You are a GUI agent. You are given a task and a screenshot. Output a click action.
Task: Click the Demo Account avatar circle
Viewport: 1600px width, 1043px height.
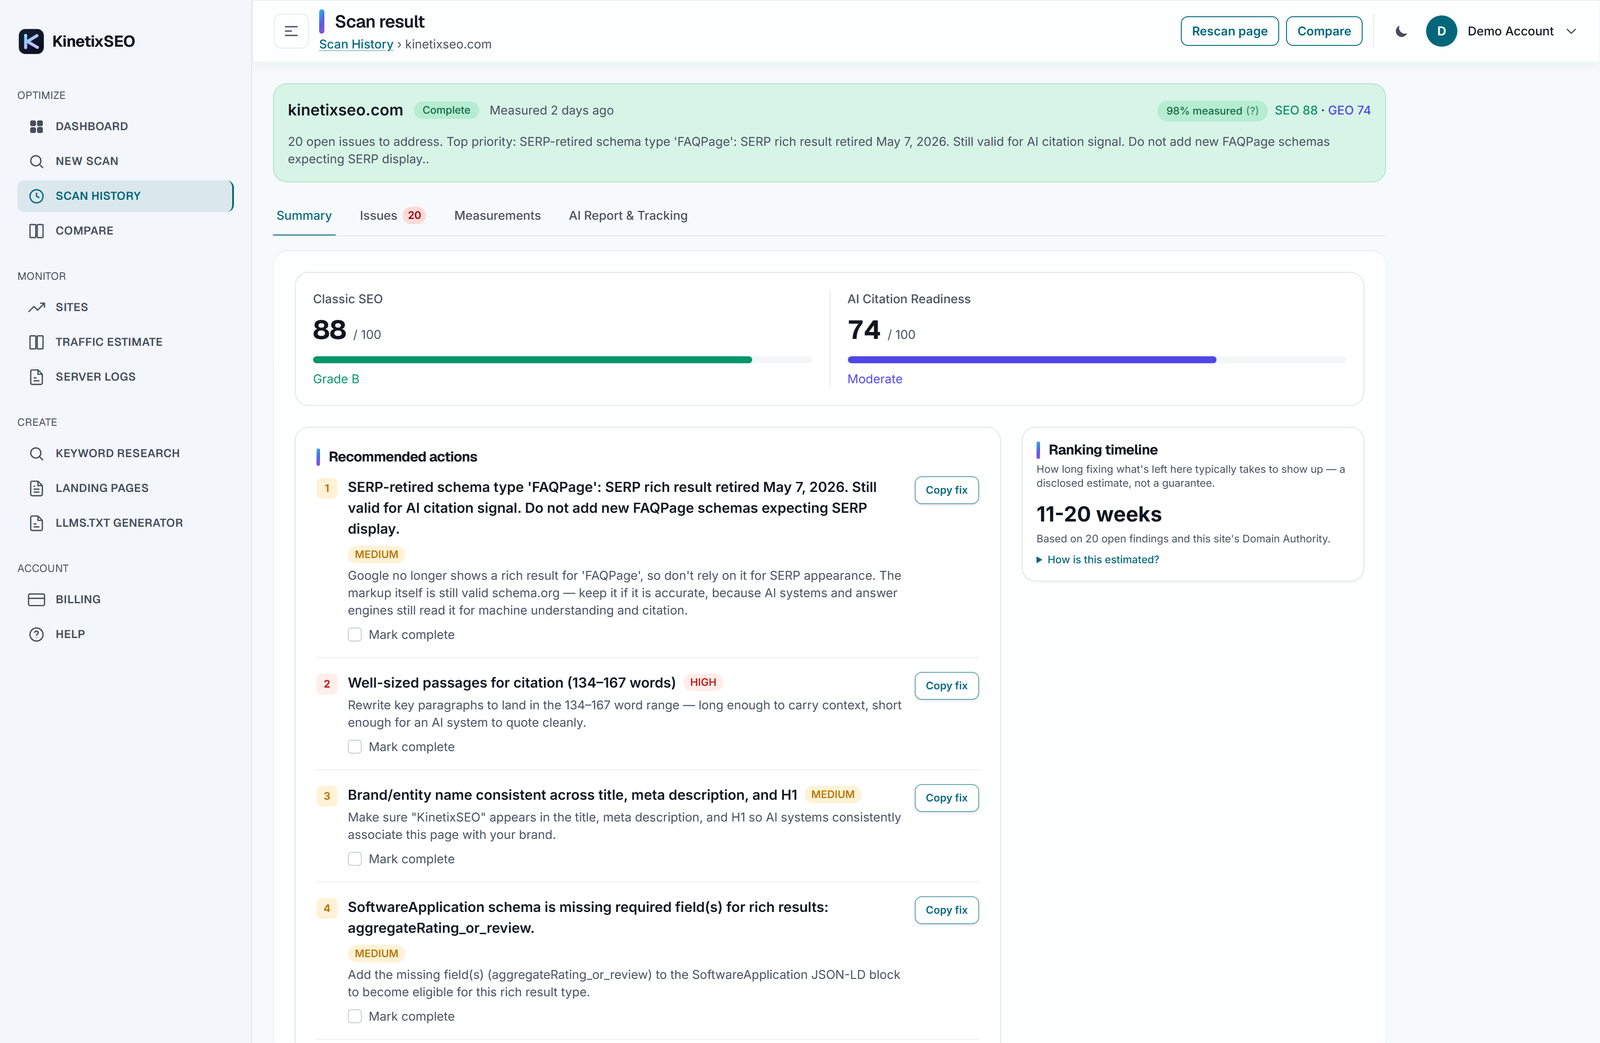[x=1441, y=31]
